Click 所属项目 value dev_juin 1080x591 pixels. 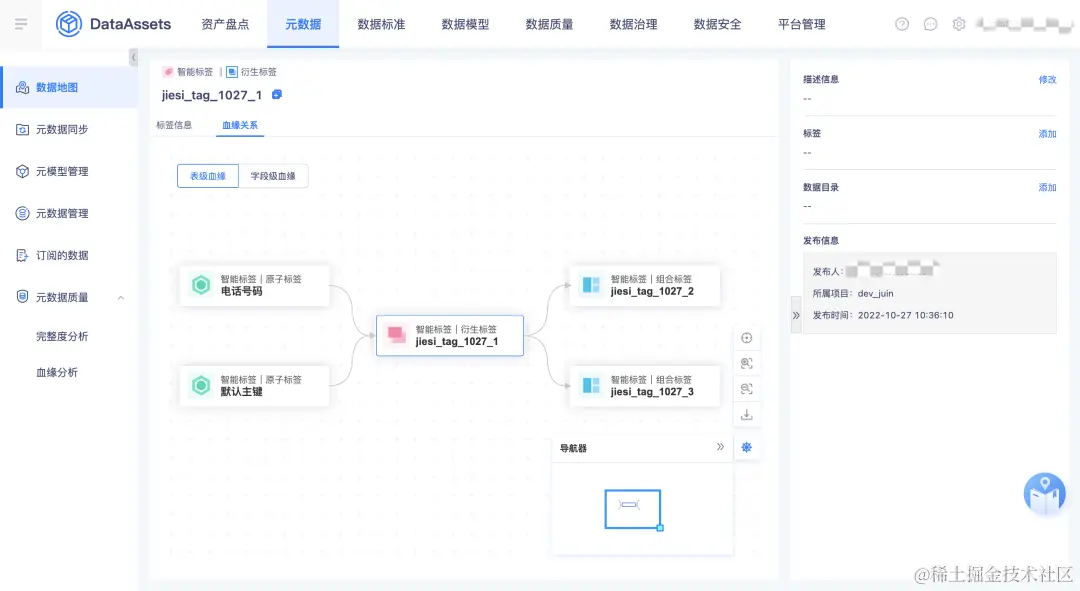point(875,293)
